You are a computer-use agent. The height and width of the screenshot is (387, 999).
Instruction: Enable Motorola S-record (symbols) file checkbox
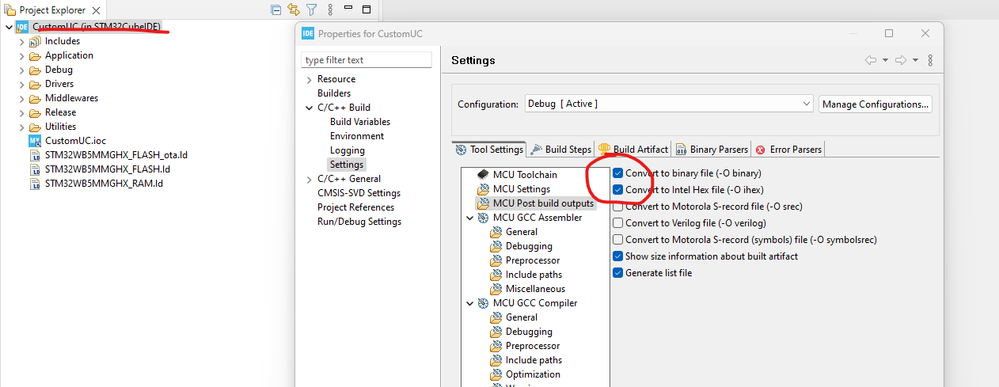tap(617, 240)
